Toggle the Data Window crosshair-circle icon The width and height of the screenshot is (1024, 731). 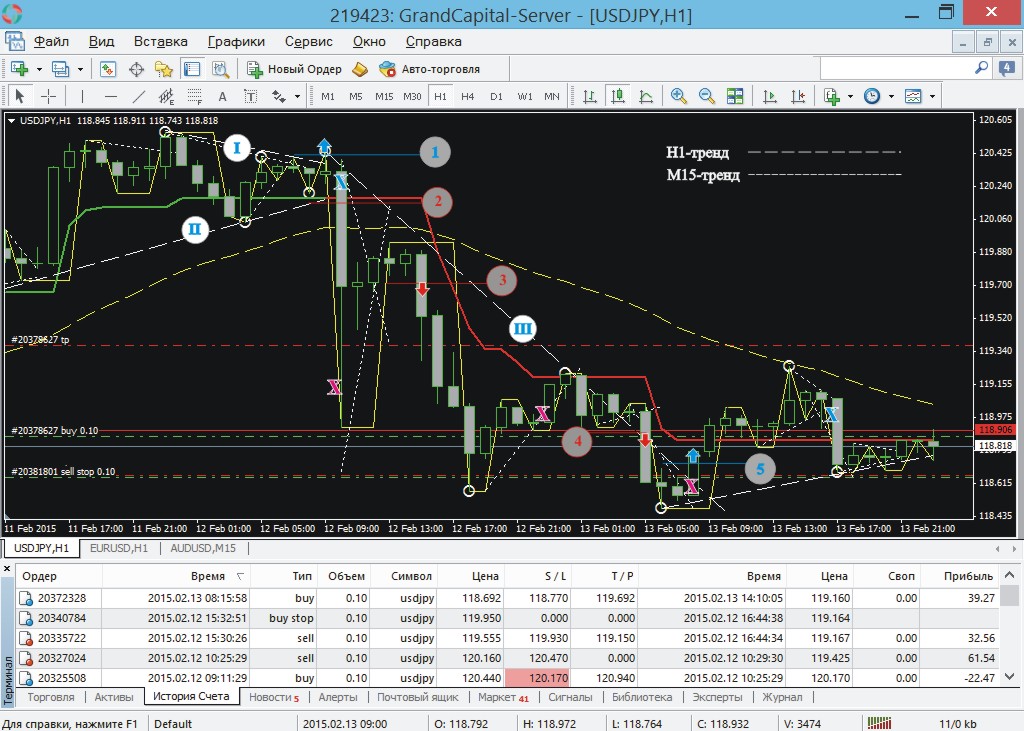136,69
